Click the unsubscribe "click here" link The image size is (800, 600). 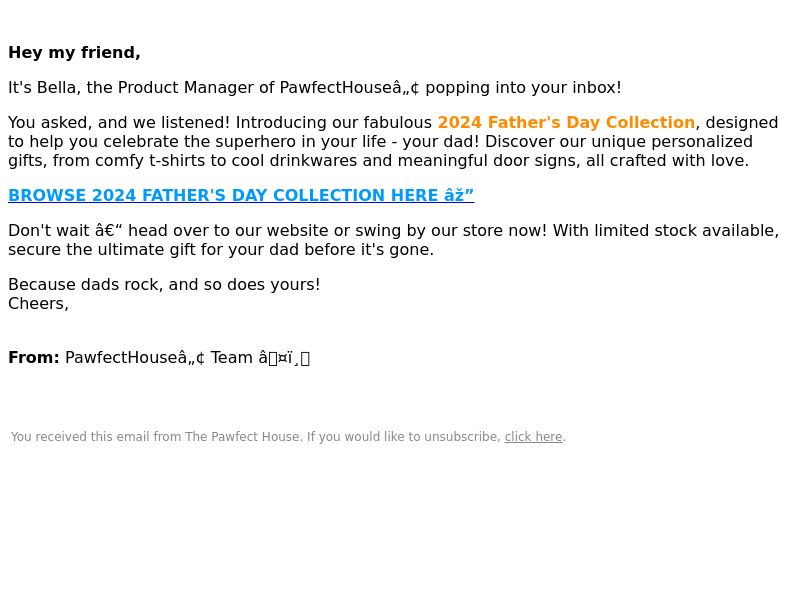click(x=533, y=437)
